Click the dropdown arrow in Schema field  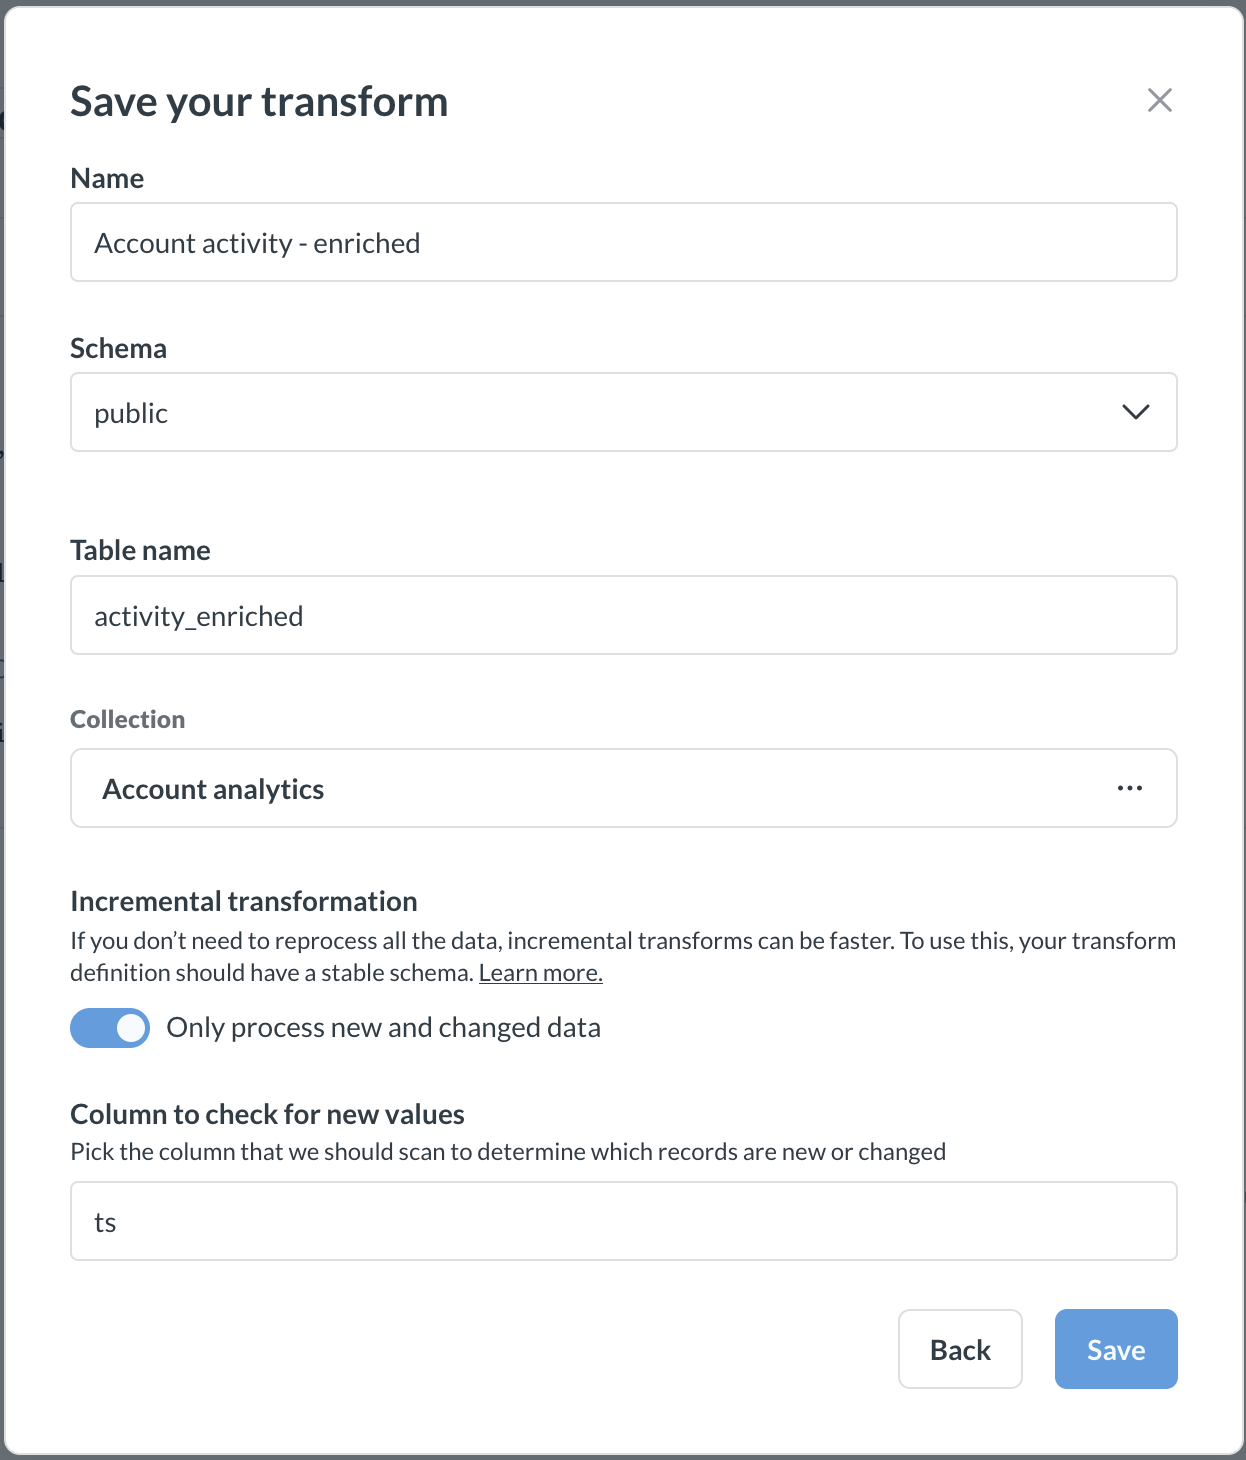tap(1134, 412)
